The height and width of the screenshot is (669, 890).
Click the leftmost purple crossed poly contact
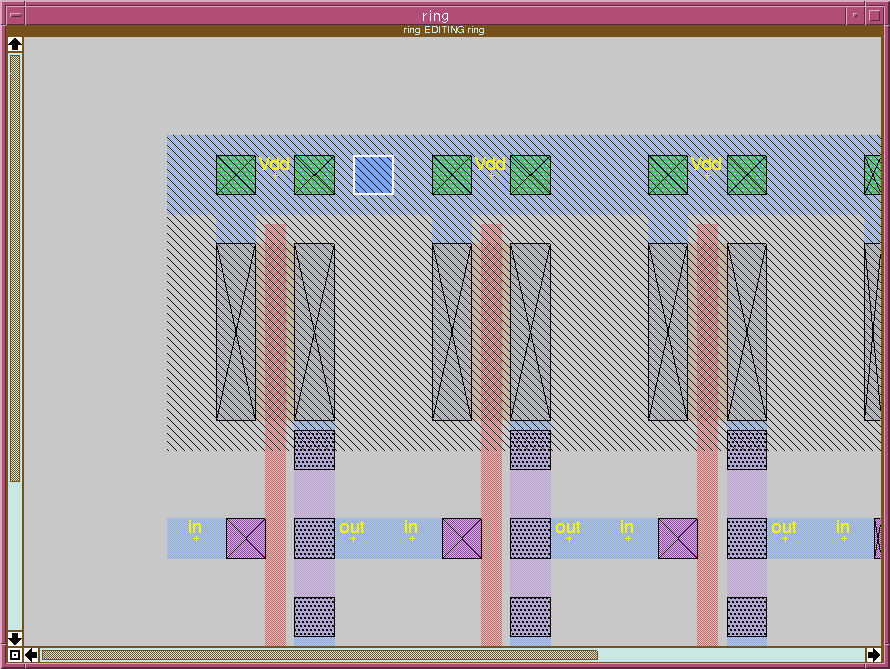[246, 538]
